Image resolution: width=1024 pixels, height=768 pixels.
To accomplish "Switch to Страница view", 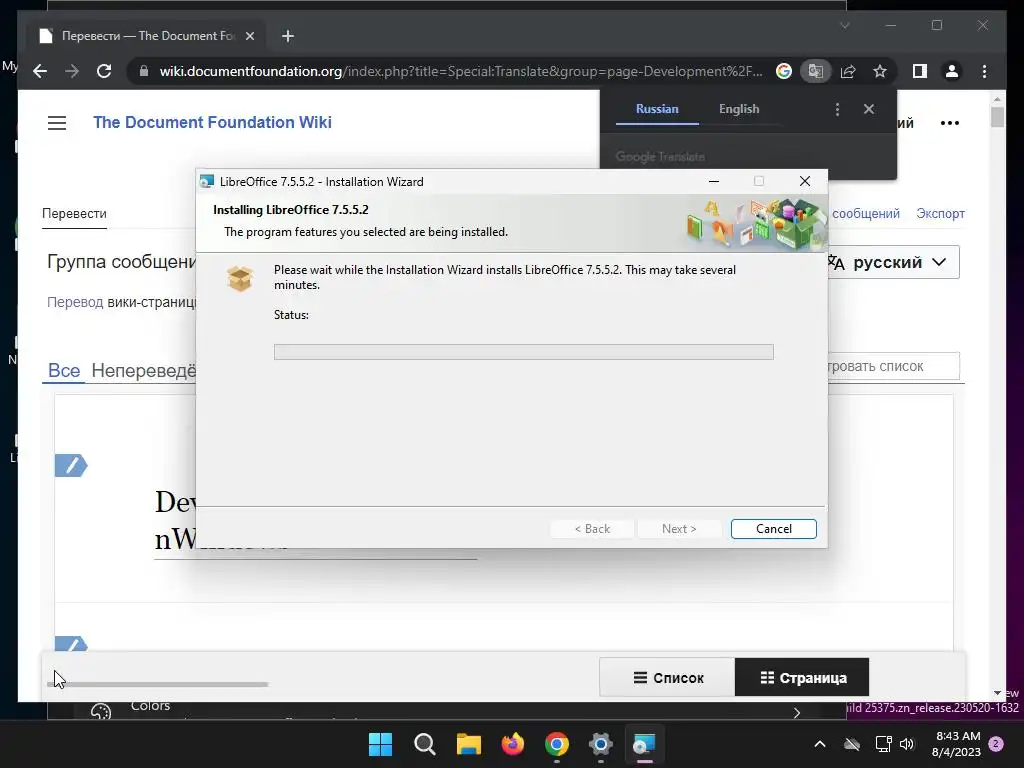I will 802,677.
